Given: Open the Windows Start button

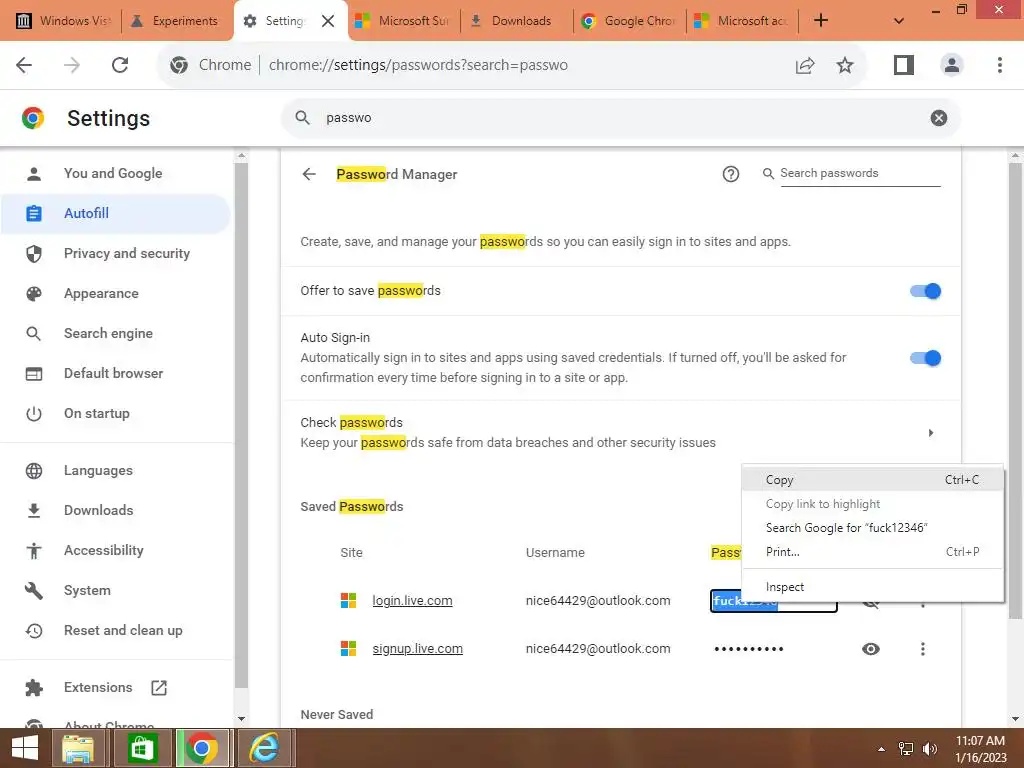Looking at the screenshot, I should tap(25, 748).
